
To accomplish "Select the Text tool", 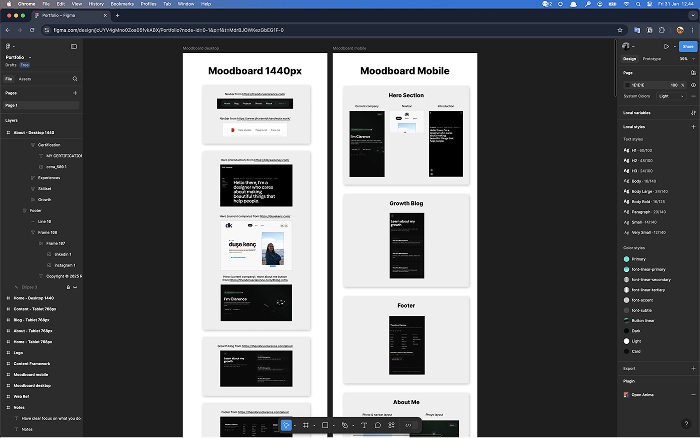I will (x=363, y=425).
